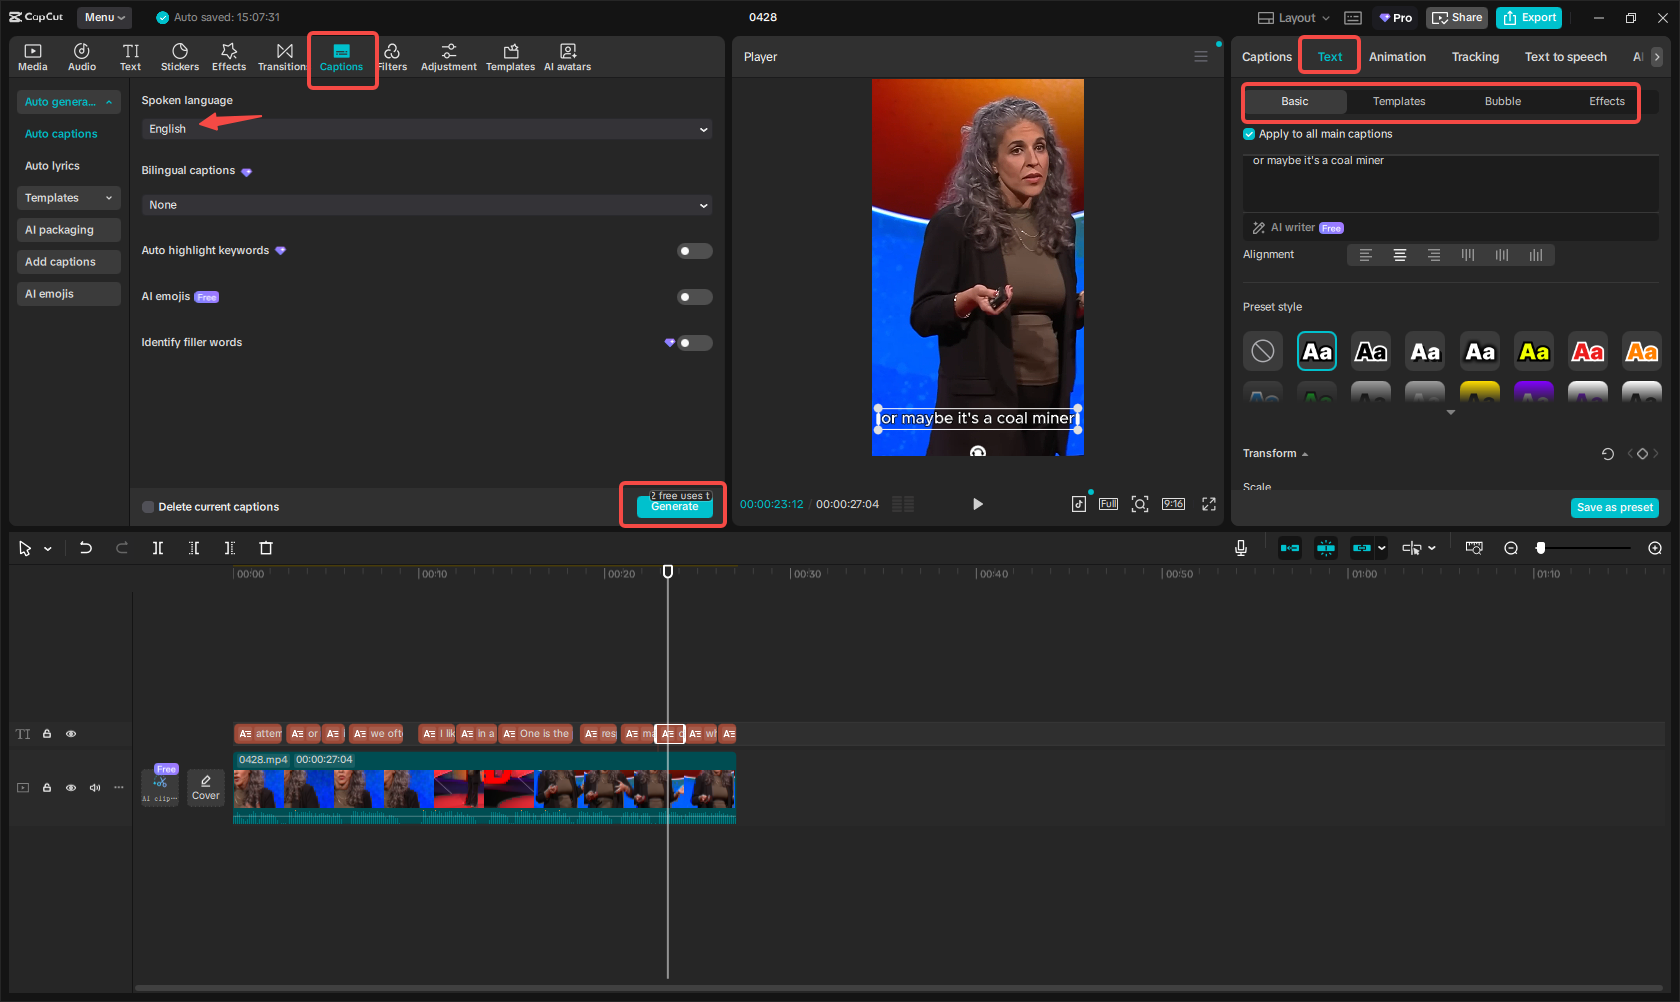Open the Stickers panel
Image resolution: width=1680 pixels, height=1002 pixels.
tap(180, 55)
